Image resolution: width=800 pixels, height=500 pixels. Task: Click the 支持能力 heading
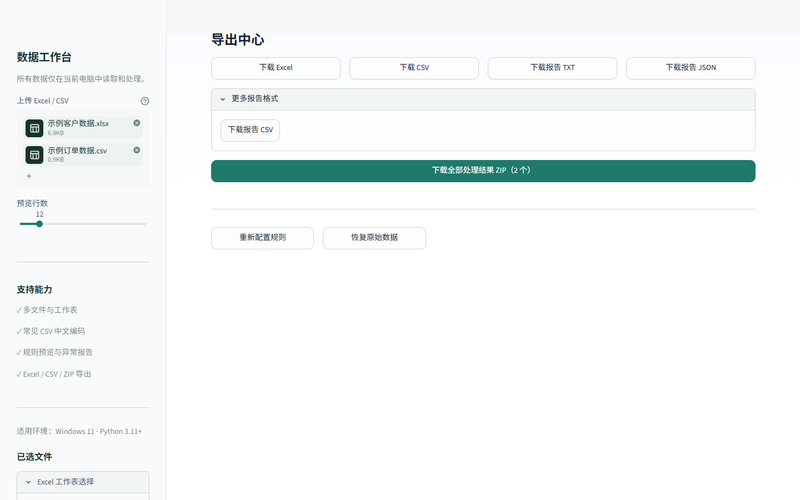pos(34,290)
